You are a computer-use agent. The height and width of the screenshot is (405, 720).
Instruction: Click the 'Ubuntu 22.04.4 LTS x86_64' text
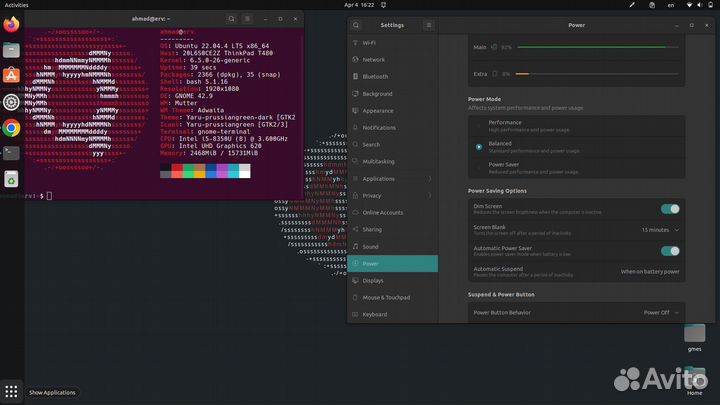pyautogui.click(x=222, y=46)
